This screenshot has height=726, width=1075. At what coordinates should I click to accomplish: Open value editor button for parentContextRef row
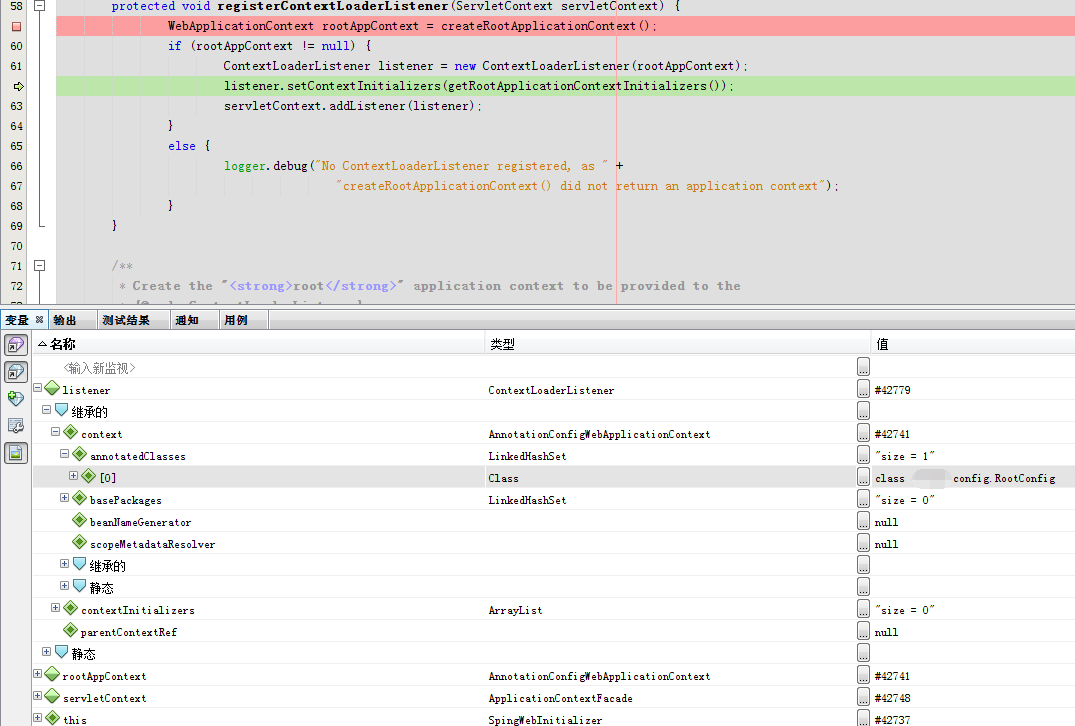[x=863, y=631]
